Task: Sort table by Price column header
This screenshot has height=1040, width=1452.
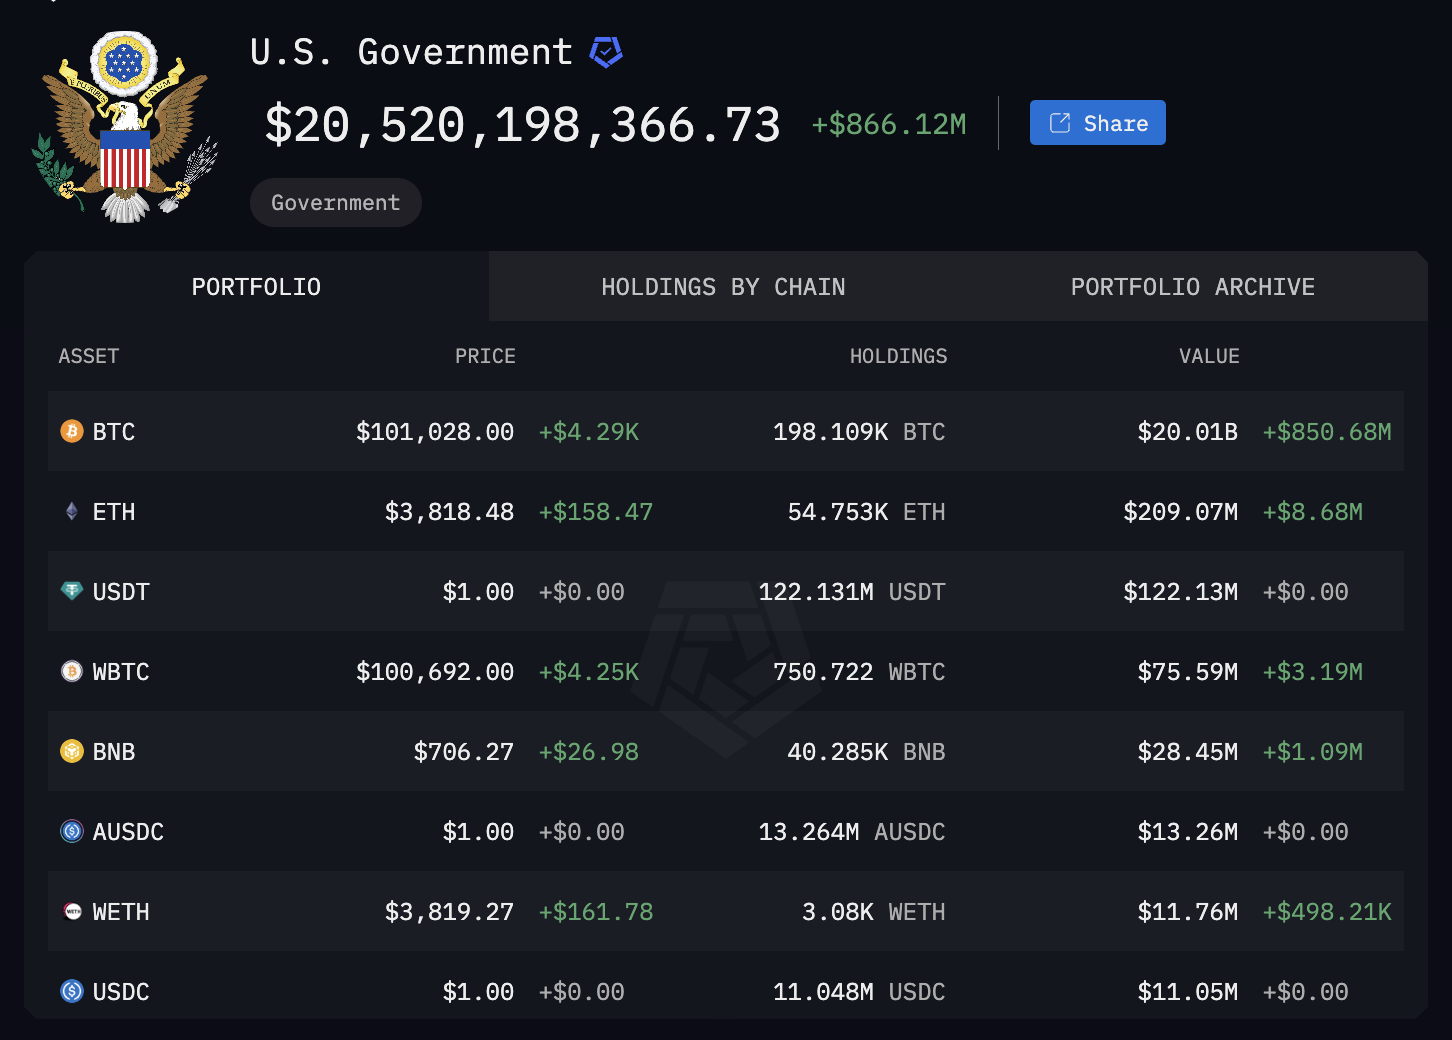Action: [x=485, y=356]
